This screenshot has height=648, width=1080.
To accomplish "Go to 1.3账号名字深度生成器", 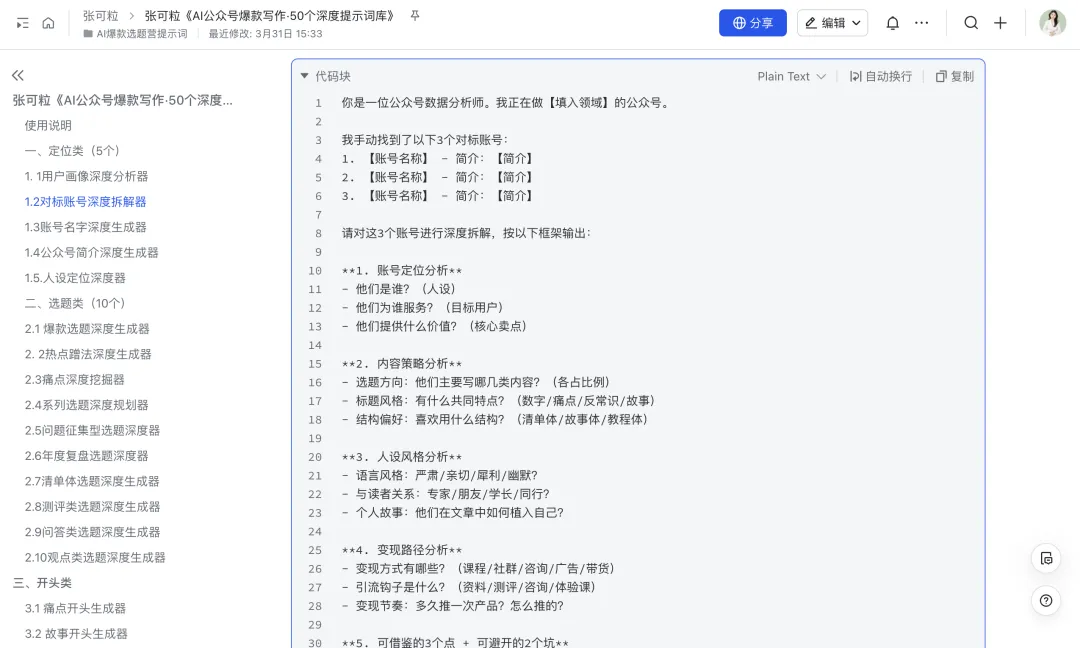I will click(x=85, y=227).
